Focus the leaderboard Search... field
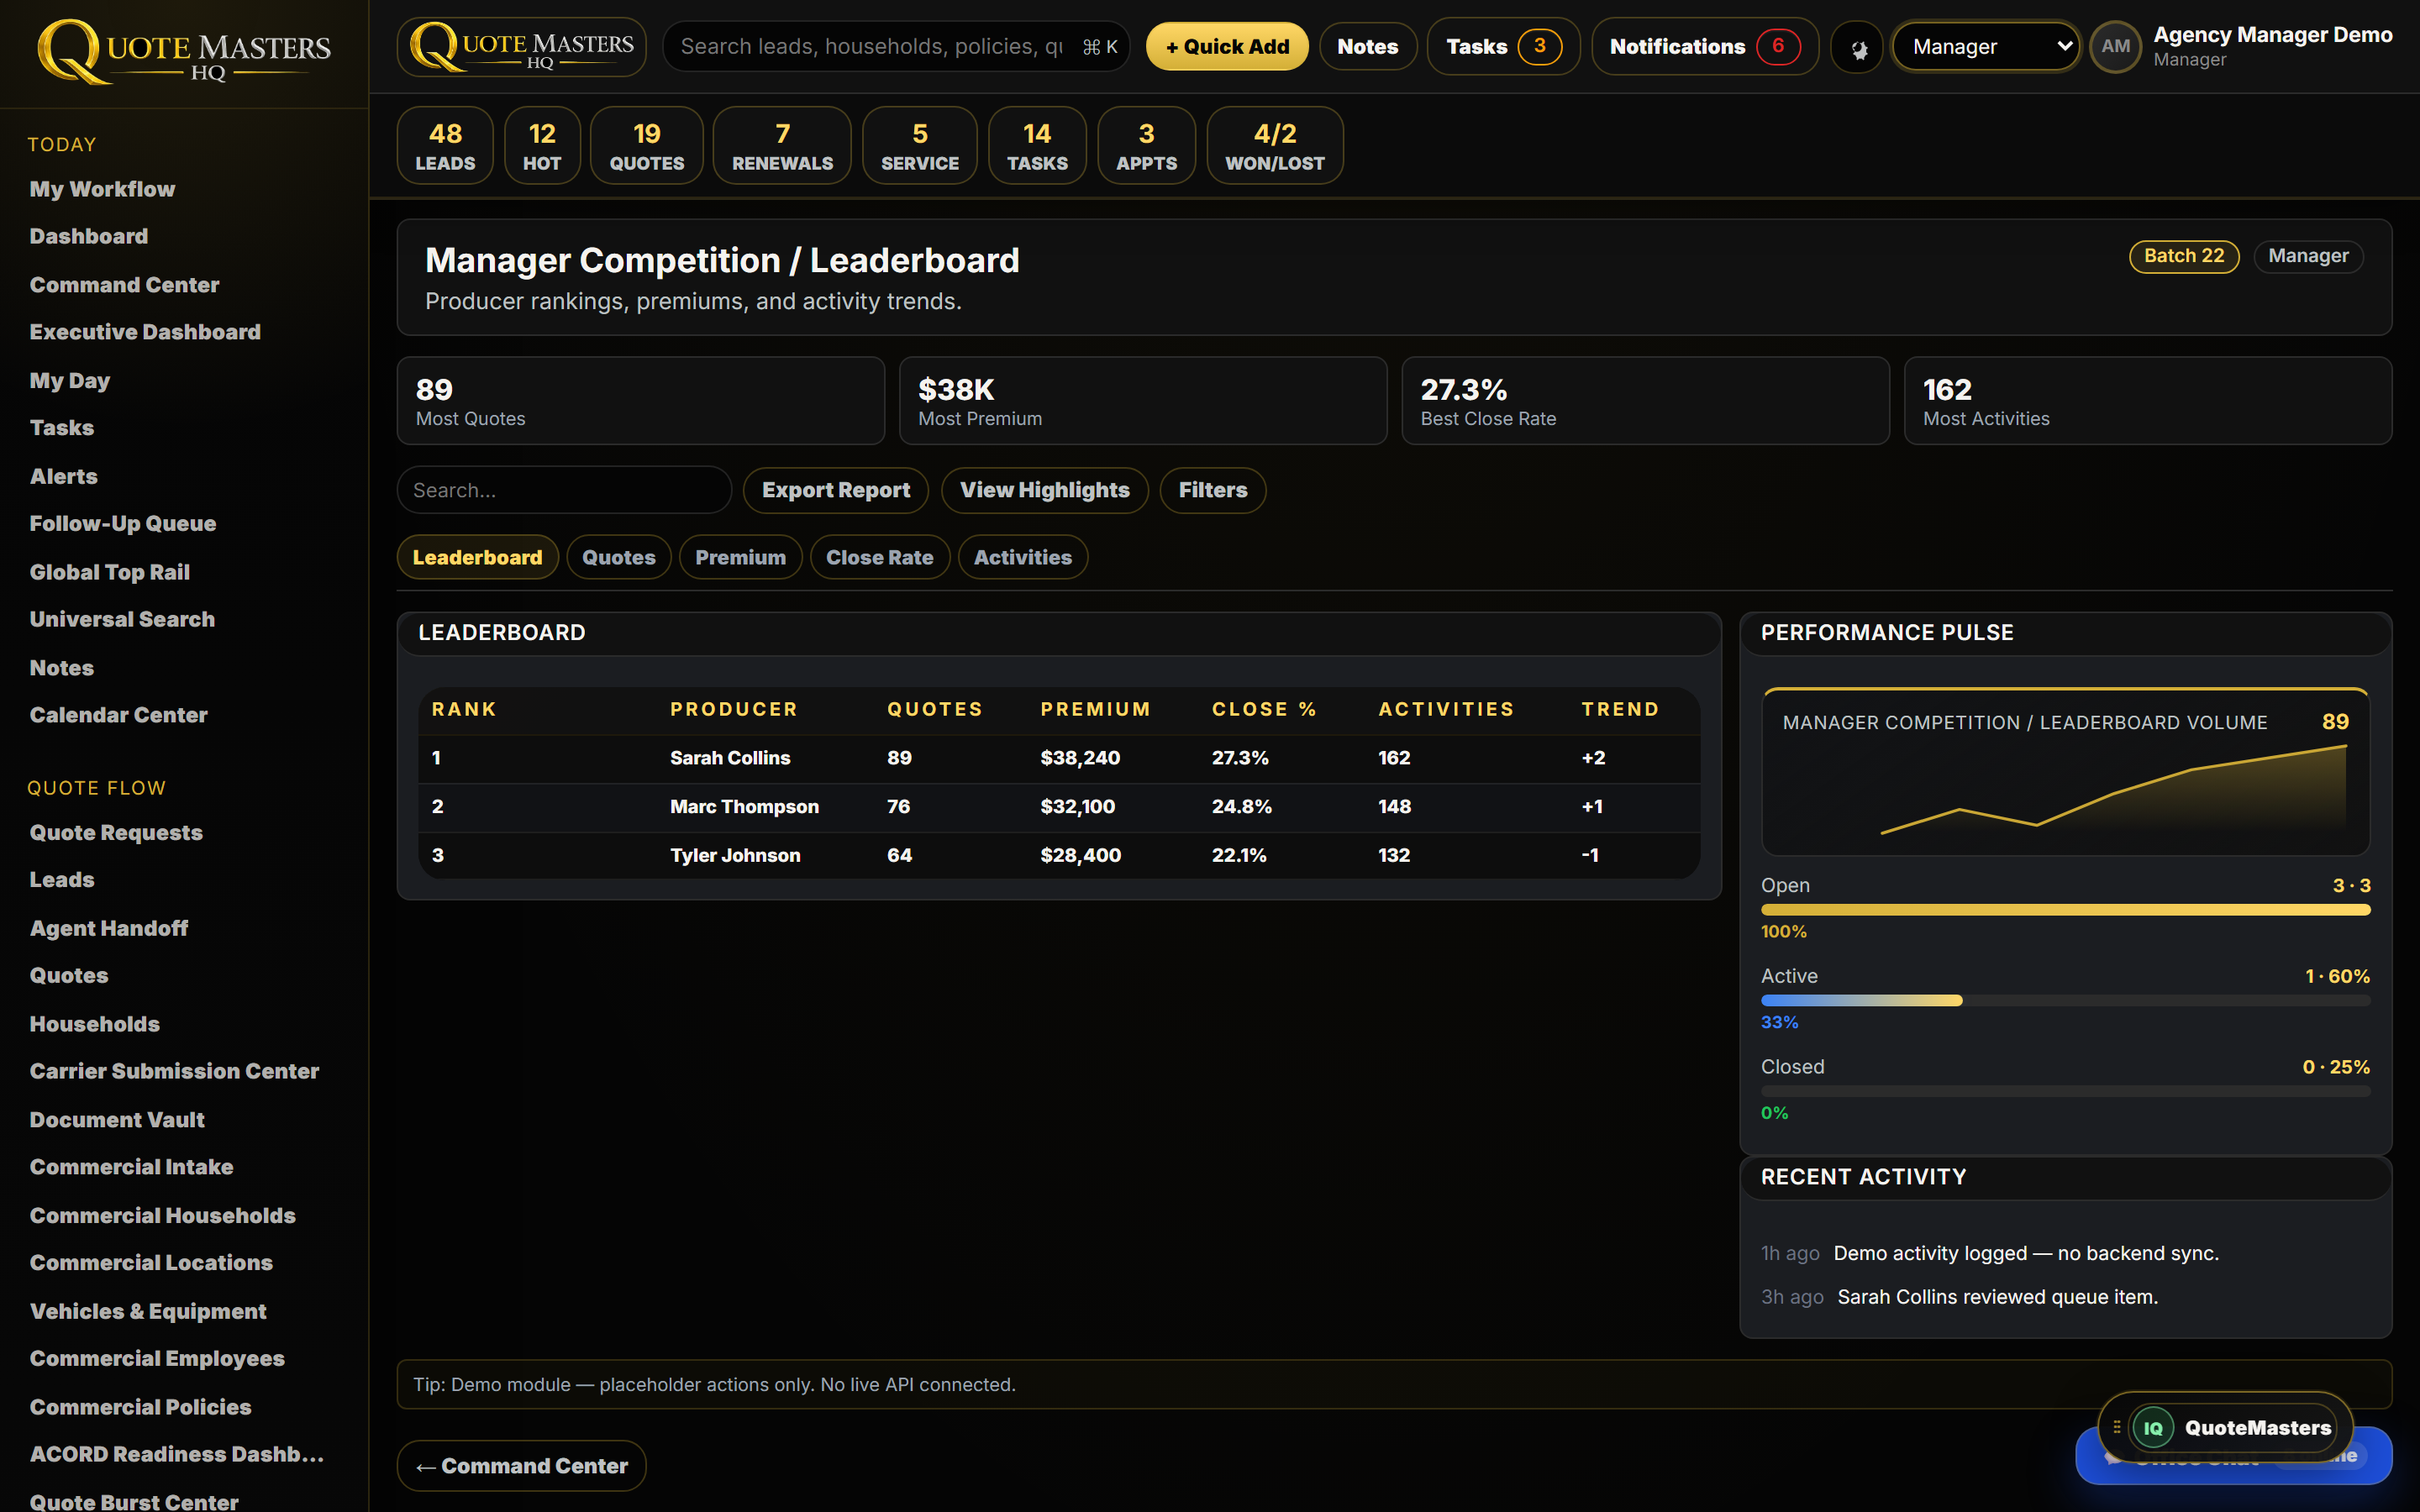Viewport: 2420px width, 1512px height. (x=564, y=490)
